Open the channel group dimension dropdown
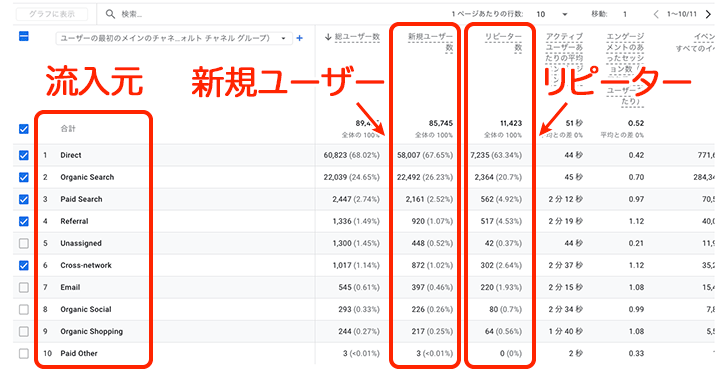728x375 pixels. (x=174, y=38)
